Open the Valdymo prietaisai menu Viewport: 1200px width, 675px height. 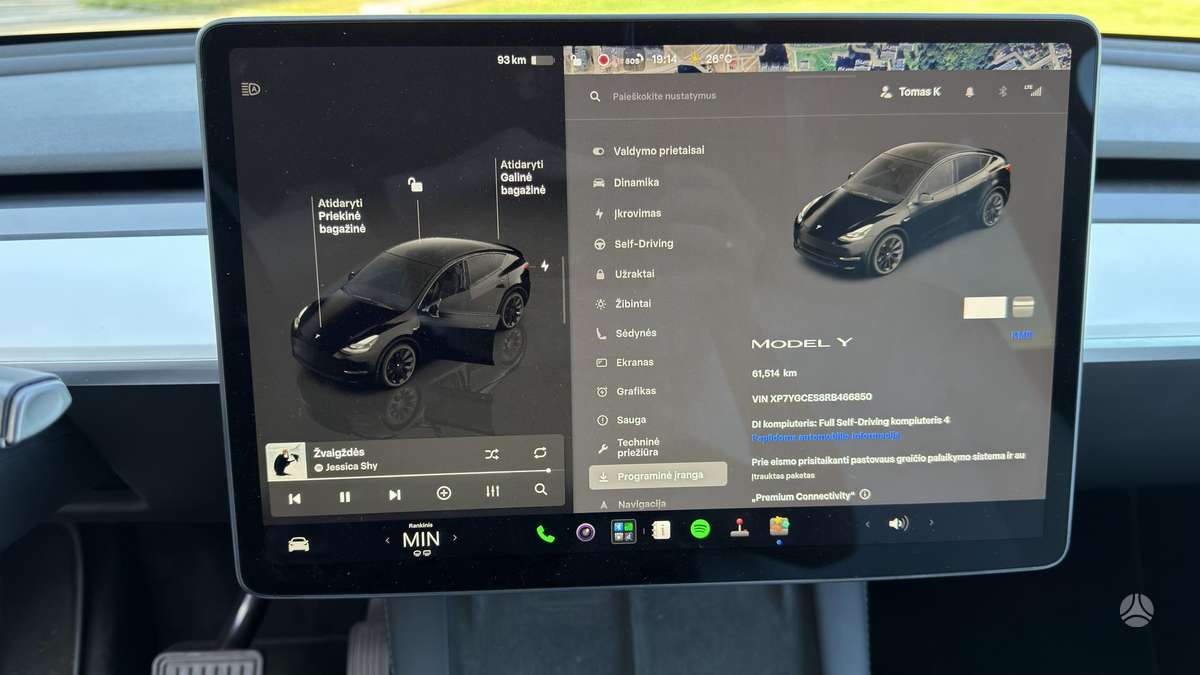point(649,151)
